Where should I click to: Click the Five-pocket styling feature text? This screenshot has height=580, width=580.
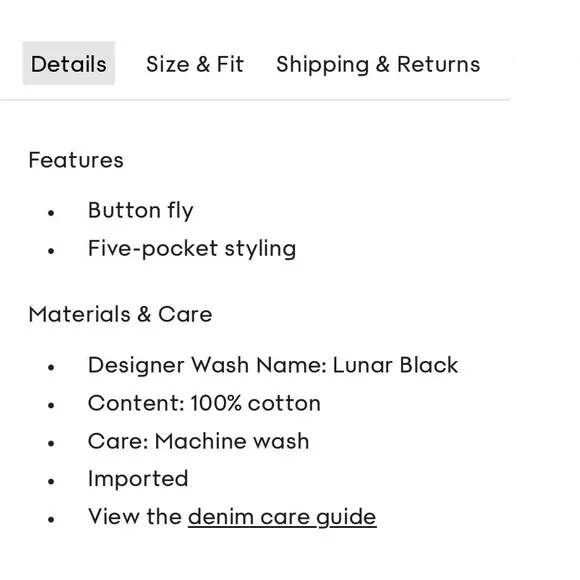(x=192, y=249)
